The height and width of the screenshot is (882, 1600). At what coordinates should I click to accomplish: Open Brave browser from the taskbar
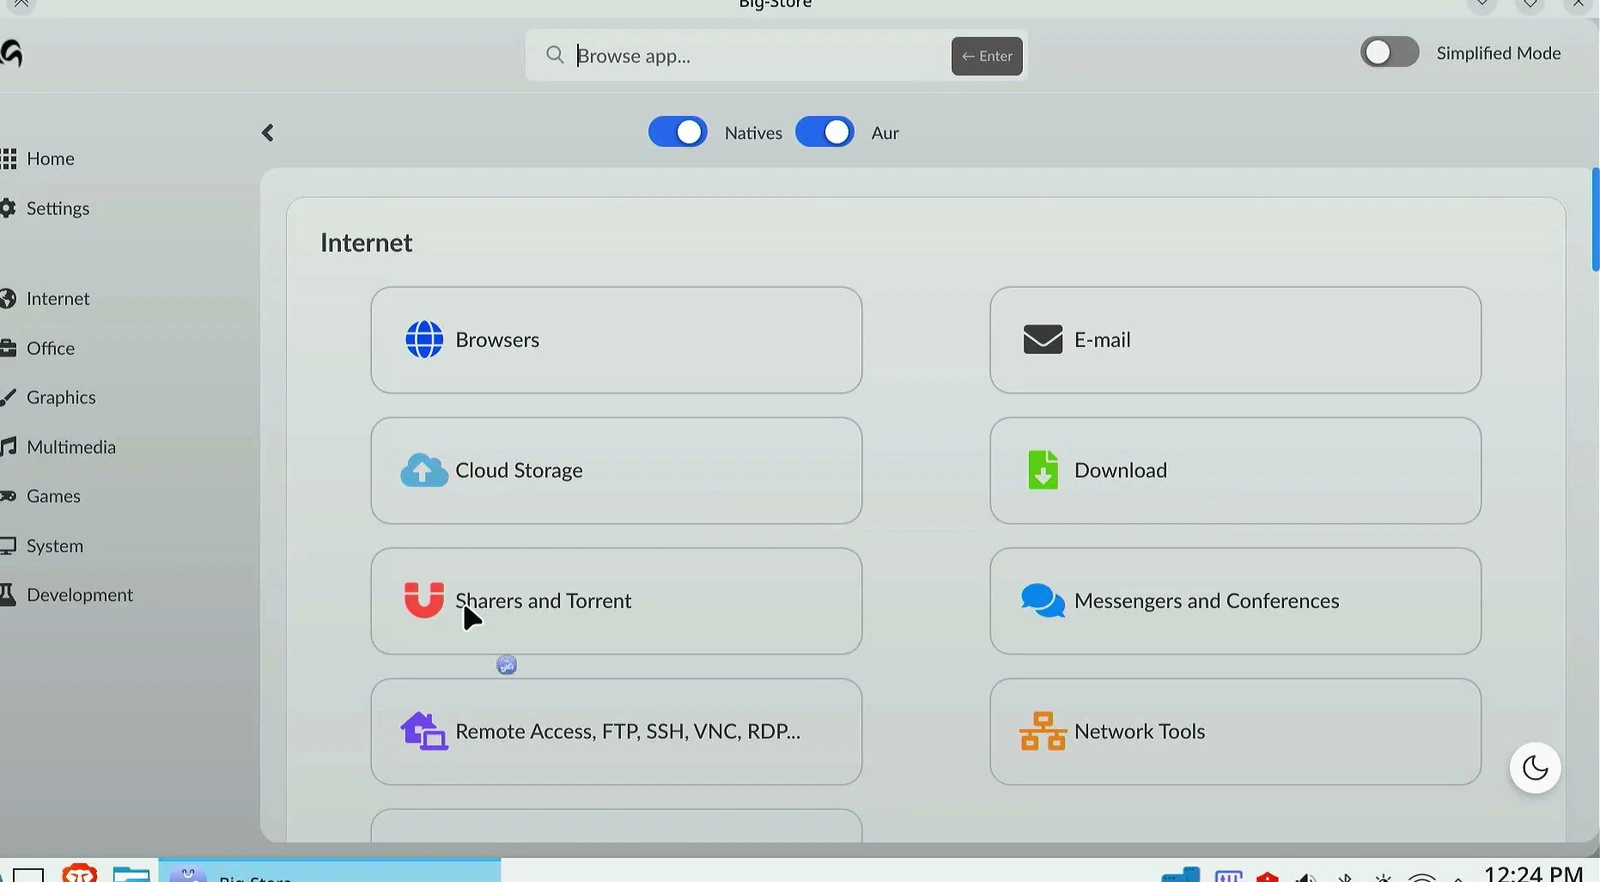coord(80,873)
